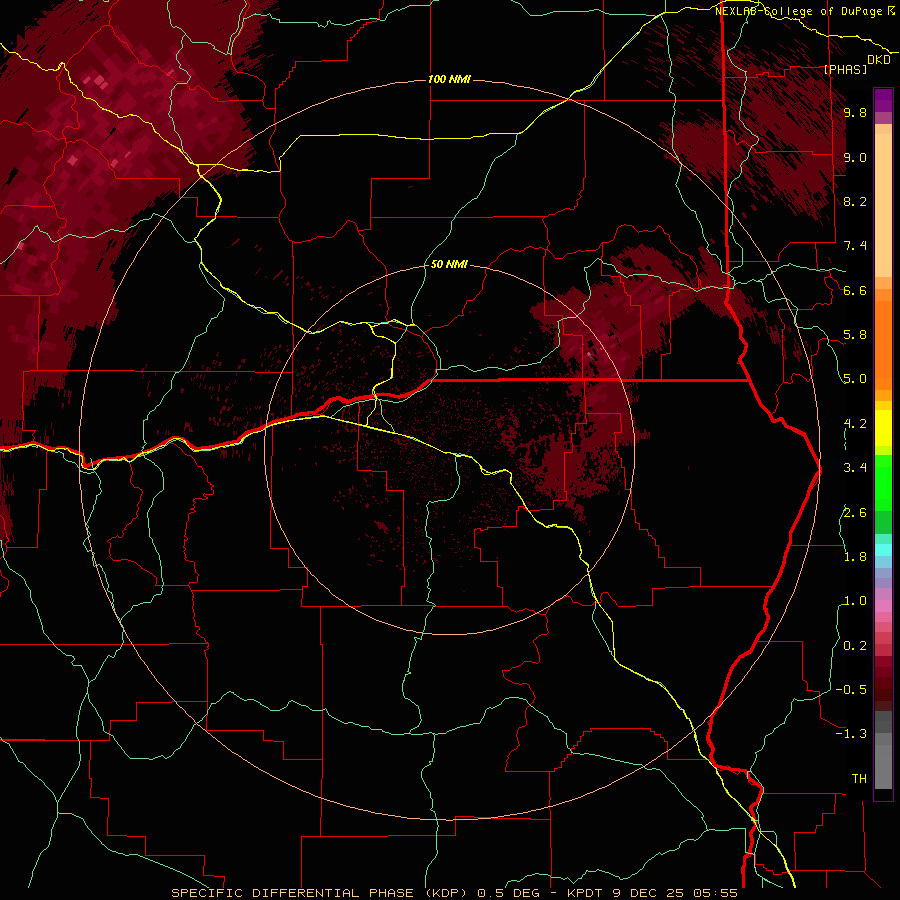Click the 3.4 scale value
This screenshot has width=900, height=900.
[x=855, y=468]
